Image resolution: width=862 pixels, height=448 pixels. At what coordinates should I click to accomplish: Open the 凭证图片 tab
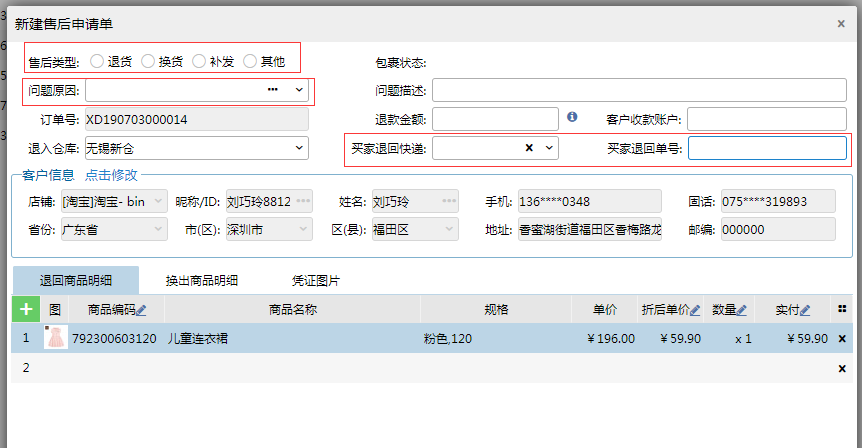point(315,281)
